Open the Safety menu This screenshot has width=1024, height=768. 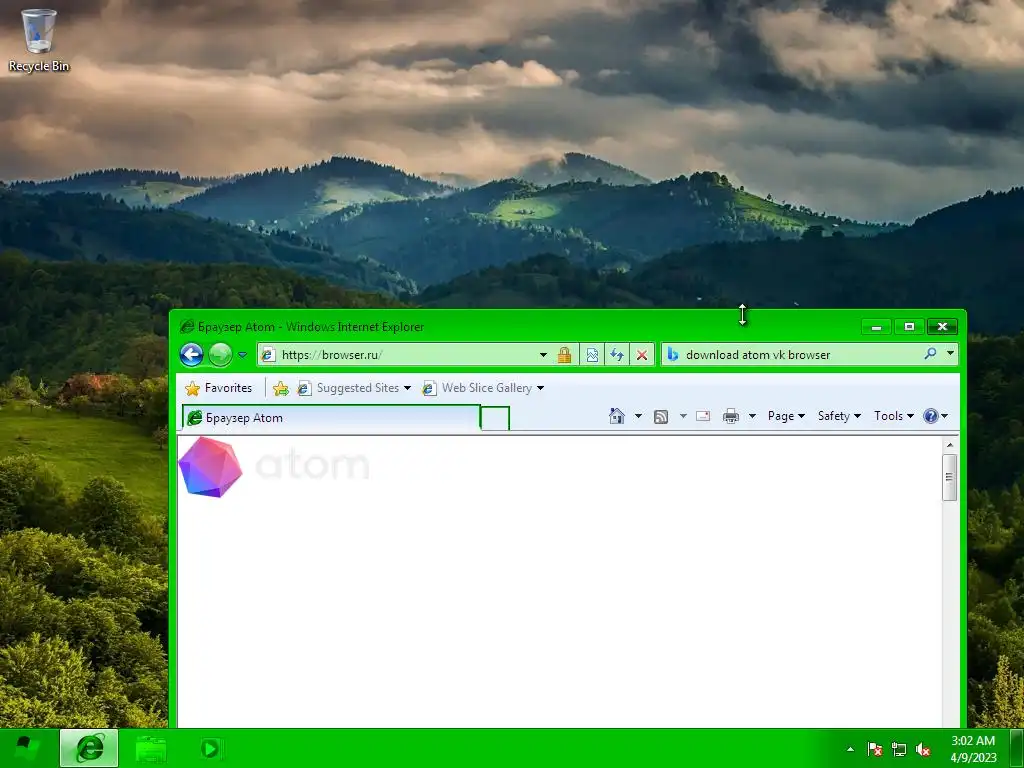839,416
